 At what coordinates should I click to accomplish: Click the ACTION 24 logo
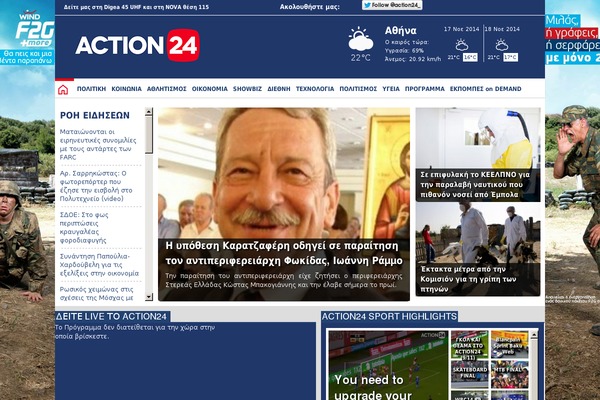coord(137,46)
